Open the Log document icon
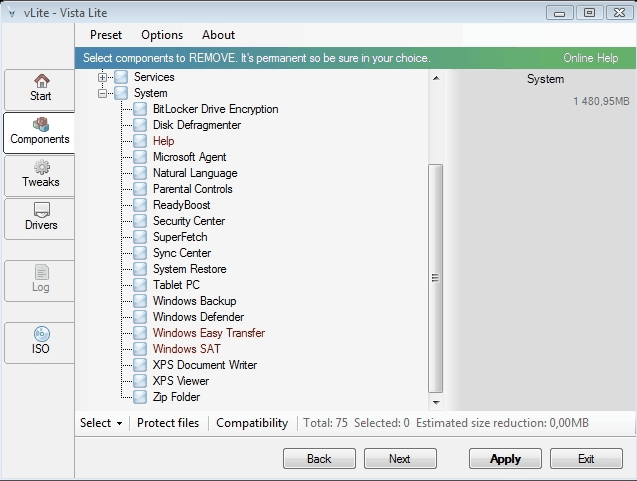The height and width of the screenshot is (481, 637). coord(41,272)
